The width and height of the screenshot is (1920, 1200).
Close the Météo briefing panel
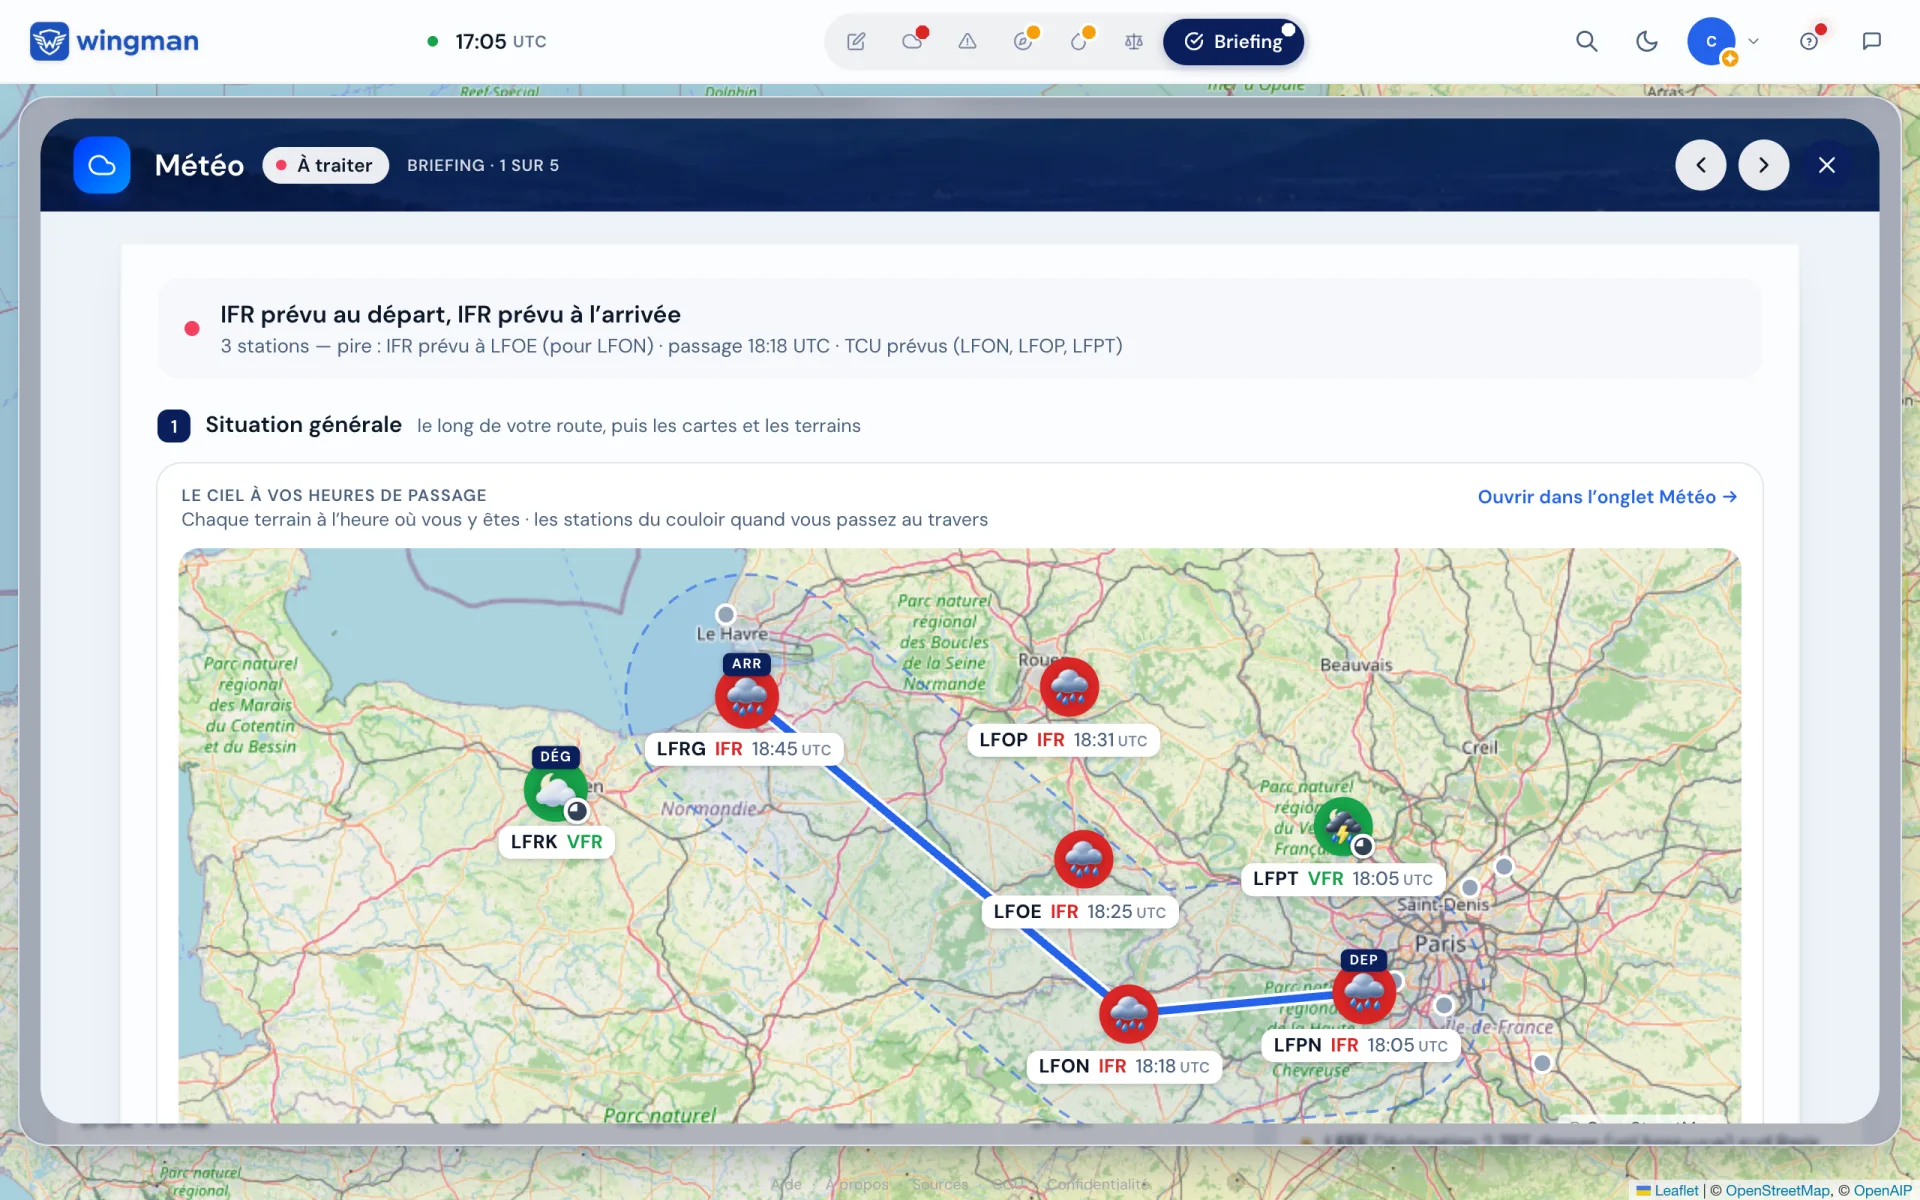[1826, 165]
